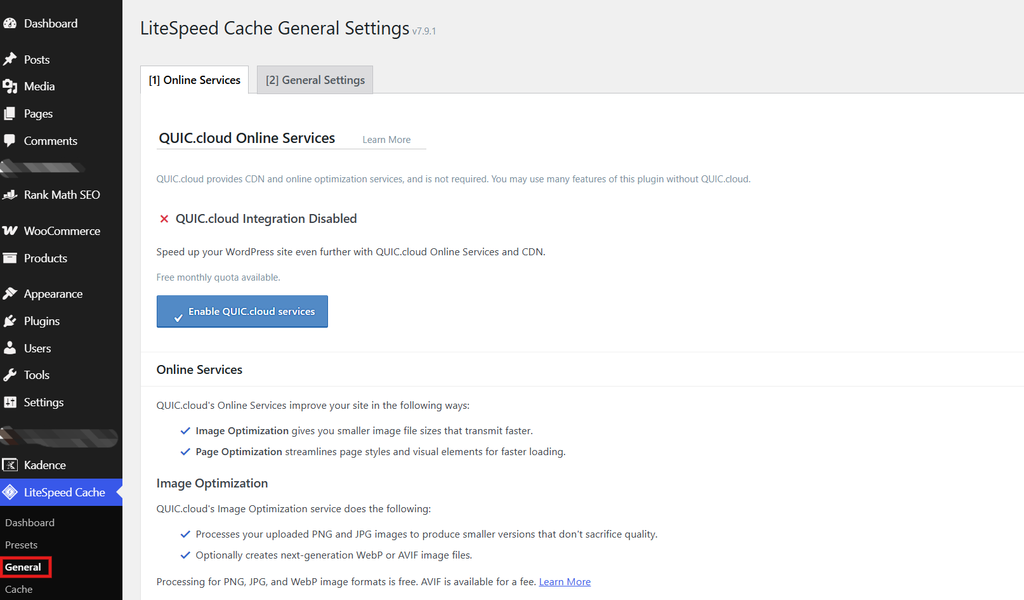Viewport: 1024px width, 600px height.
Task: Click the Kadence logo icon
Action: click(9, 465)
